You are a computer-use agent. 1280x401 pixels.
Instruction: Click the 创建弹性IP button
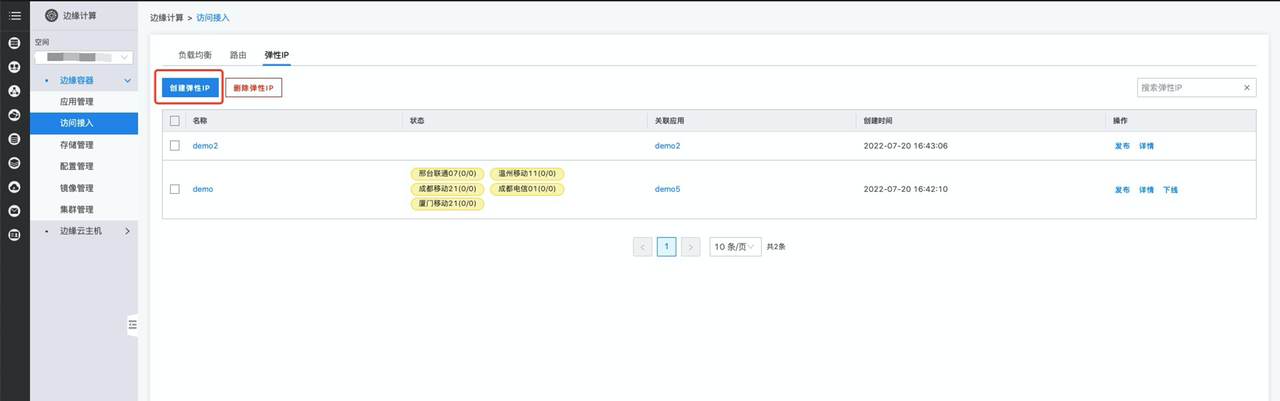tap(189, 88)
